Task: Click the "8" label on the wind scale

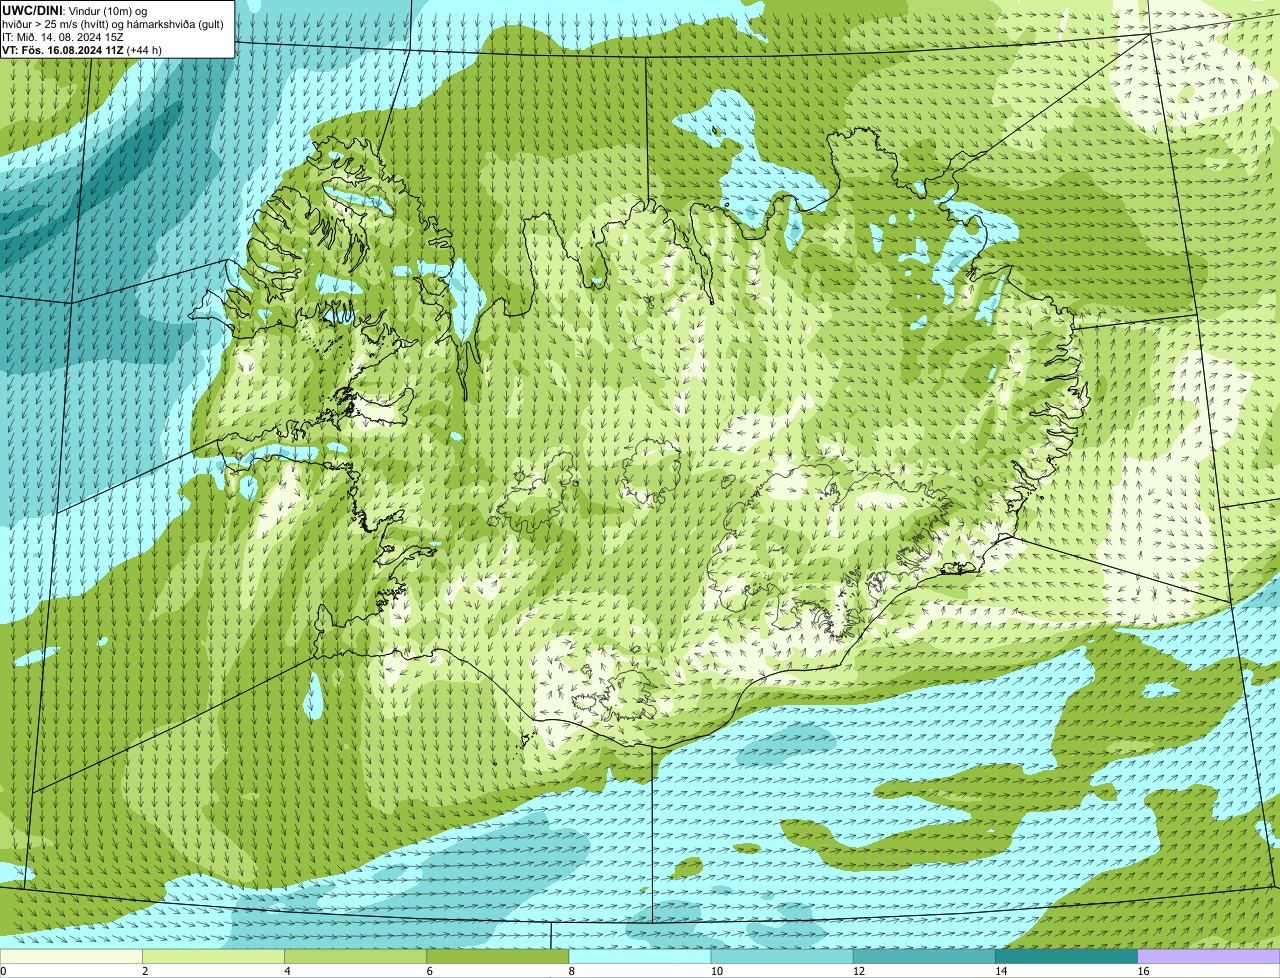Action: click(572, 971)
